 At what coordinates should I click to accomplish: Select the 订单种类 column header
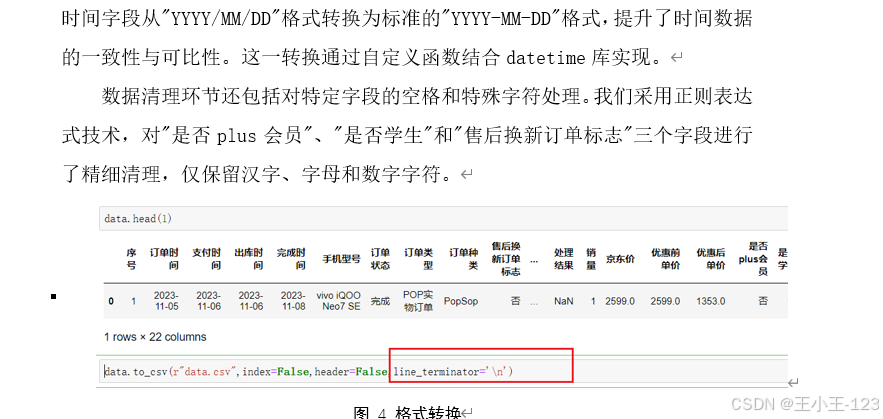point(463,259)
